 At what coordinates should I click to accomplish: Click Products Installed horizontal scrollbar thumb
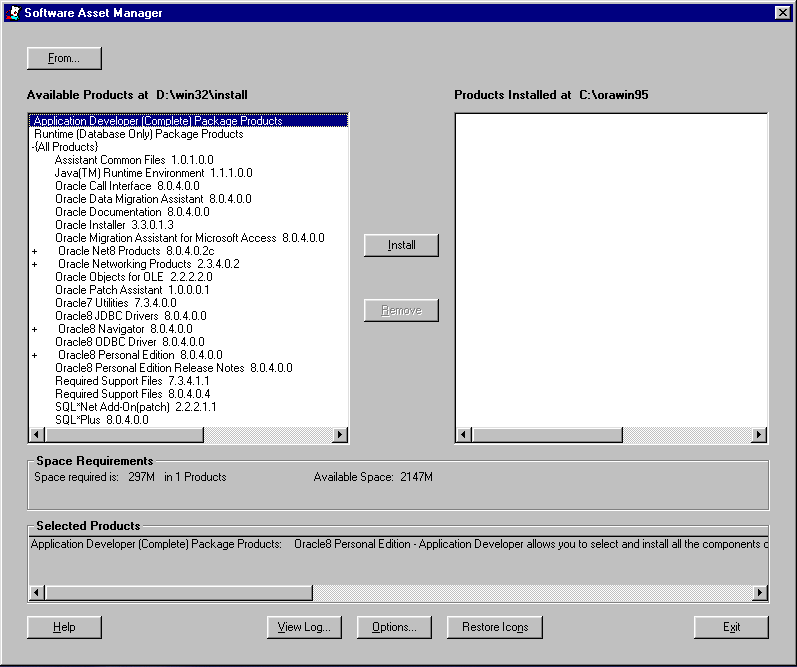pyautogui.click(x=547, y=435)
